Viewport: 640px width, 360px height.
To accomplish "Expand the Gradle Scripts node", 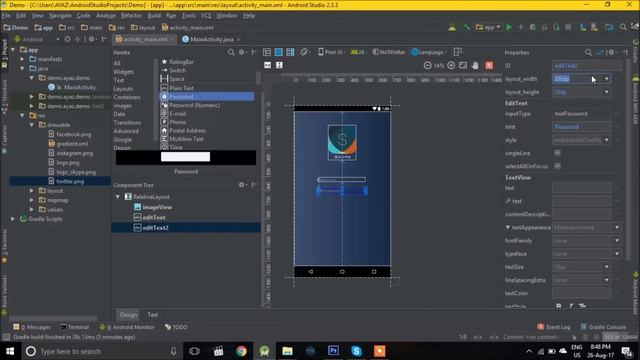I will (x=13, y=219).
